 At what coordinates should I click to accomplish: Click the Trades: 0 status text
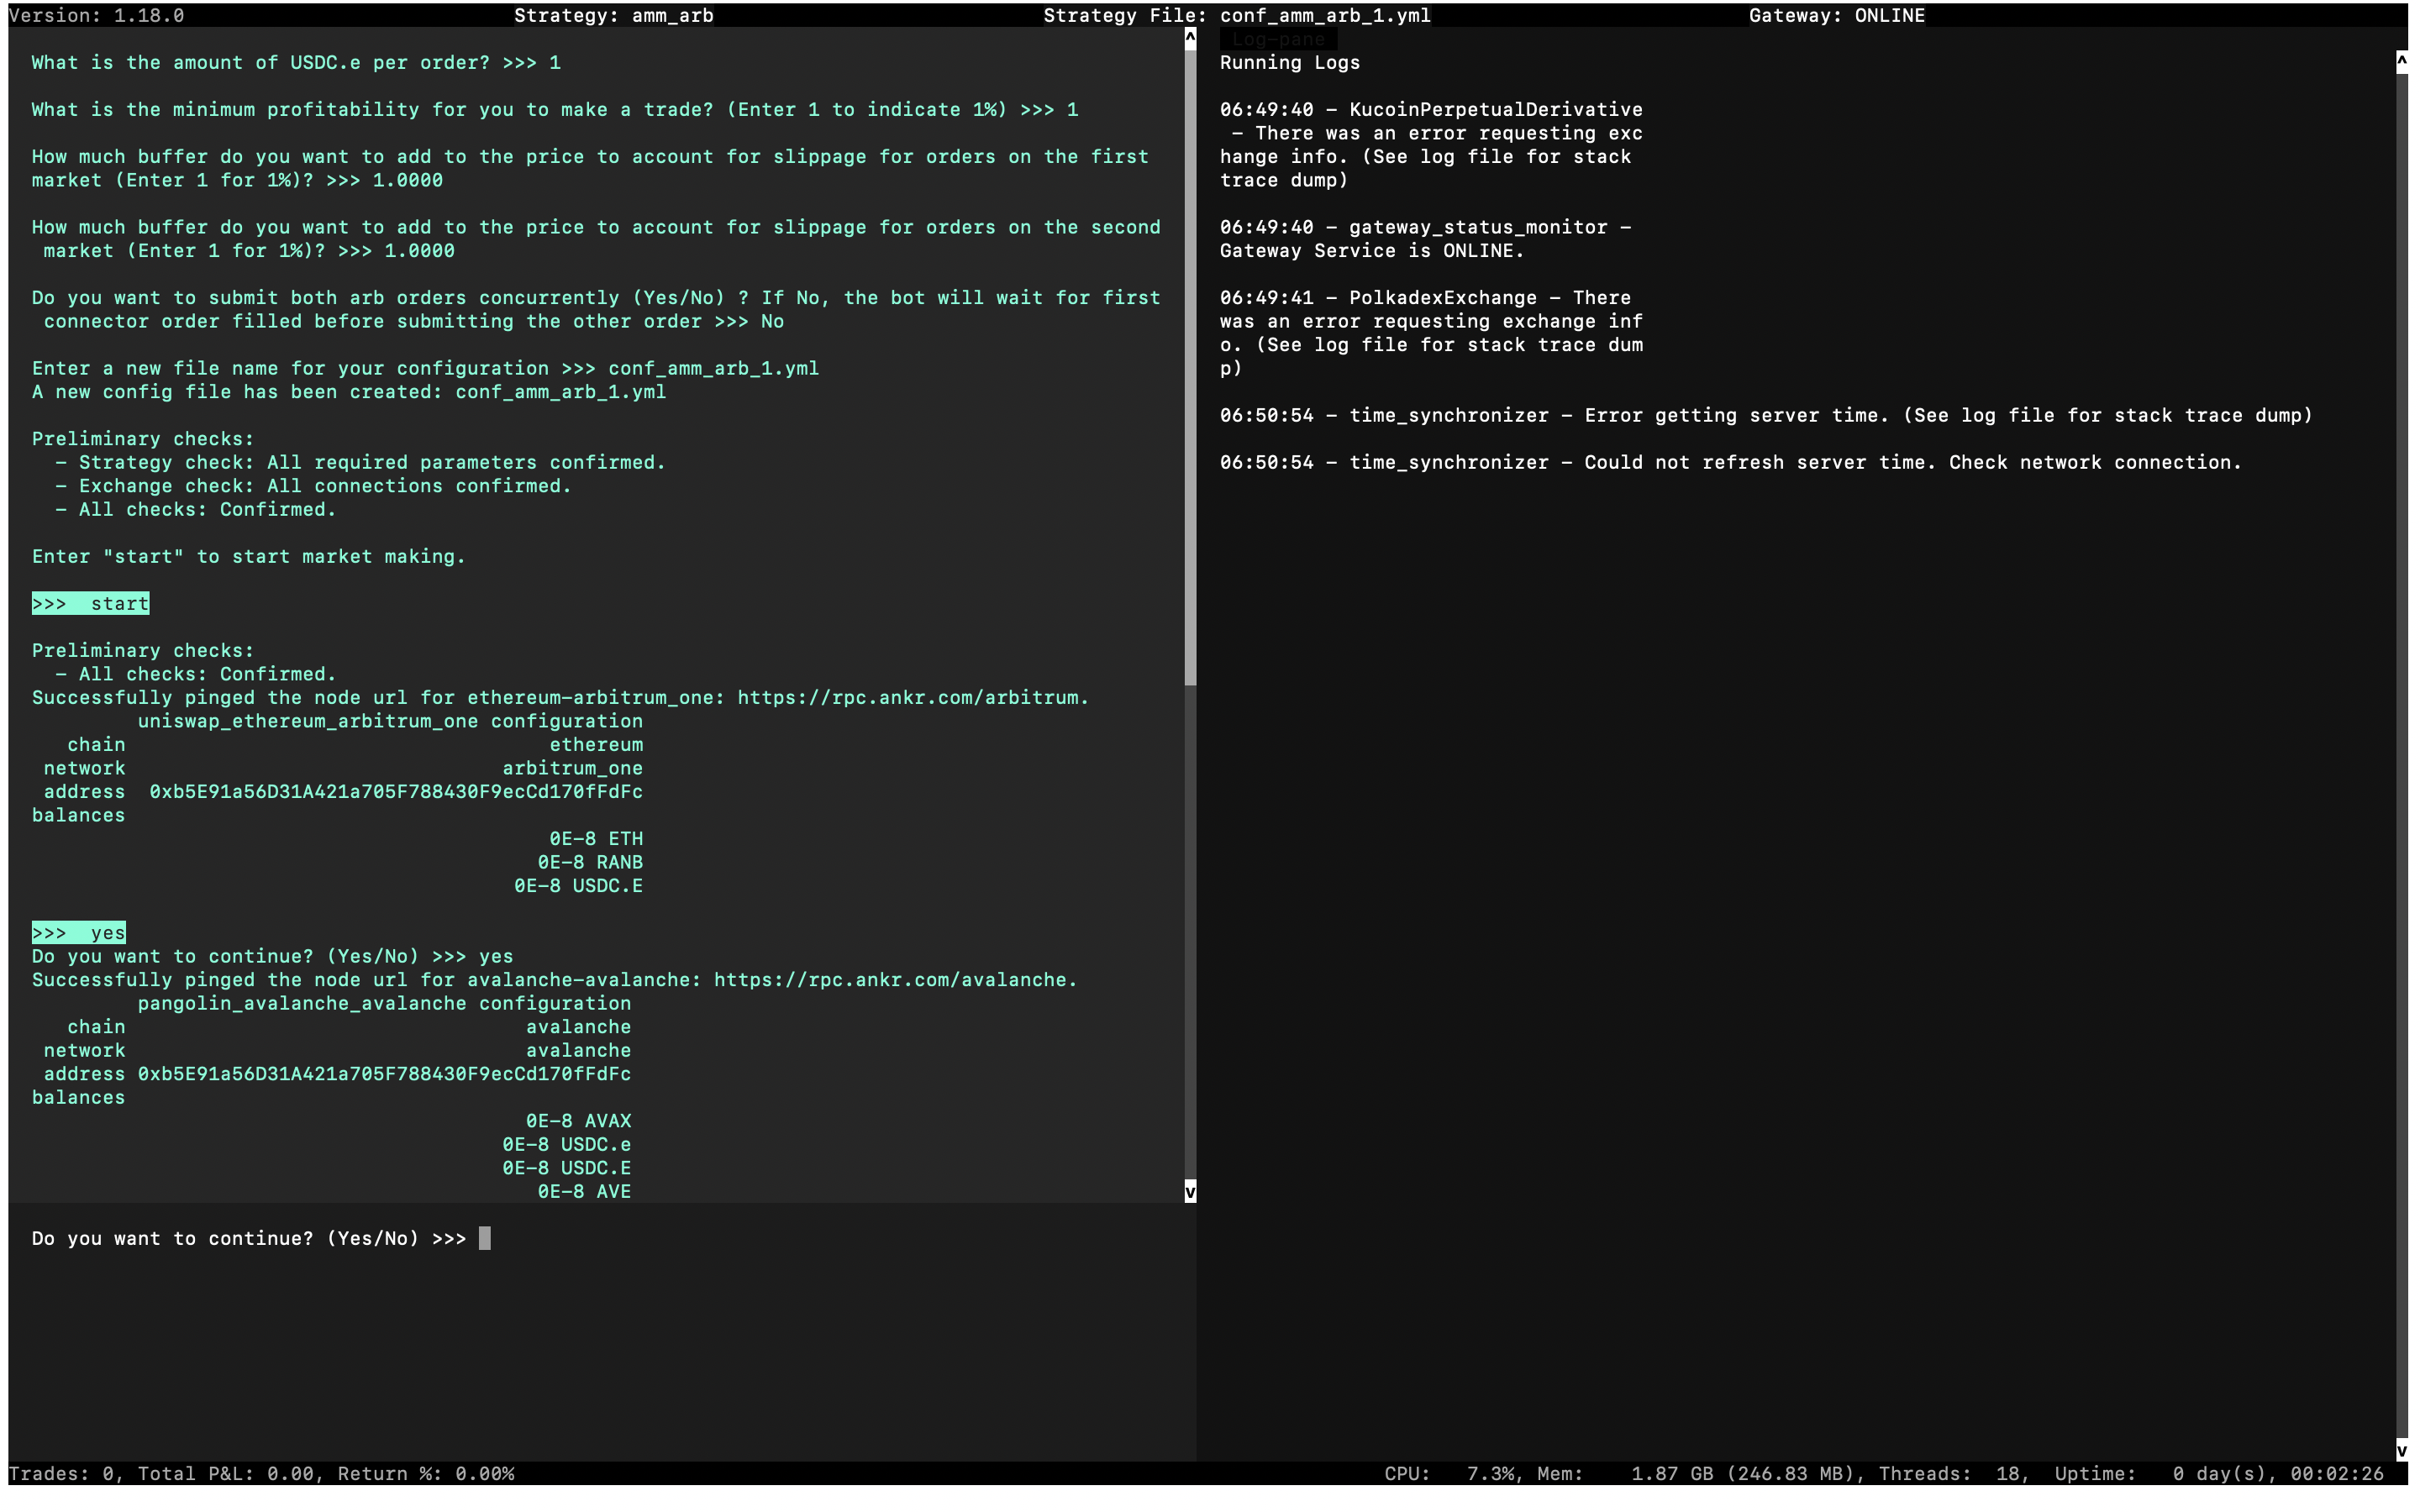click(63, 1473)
